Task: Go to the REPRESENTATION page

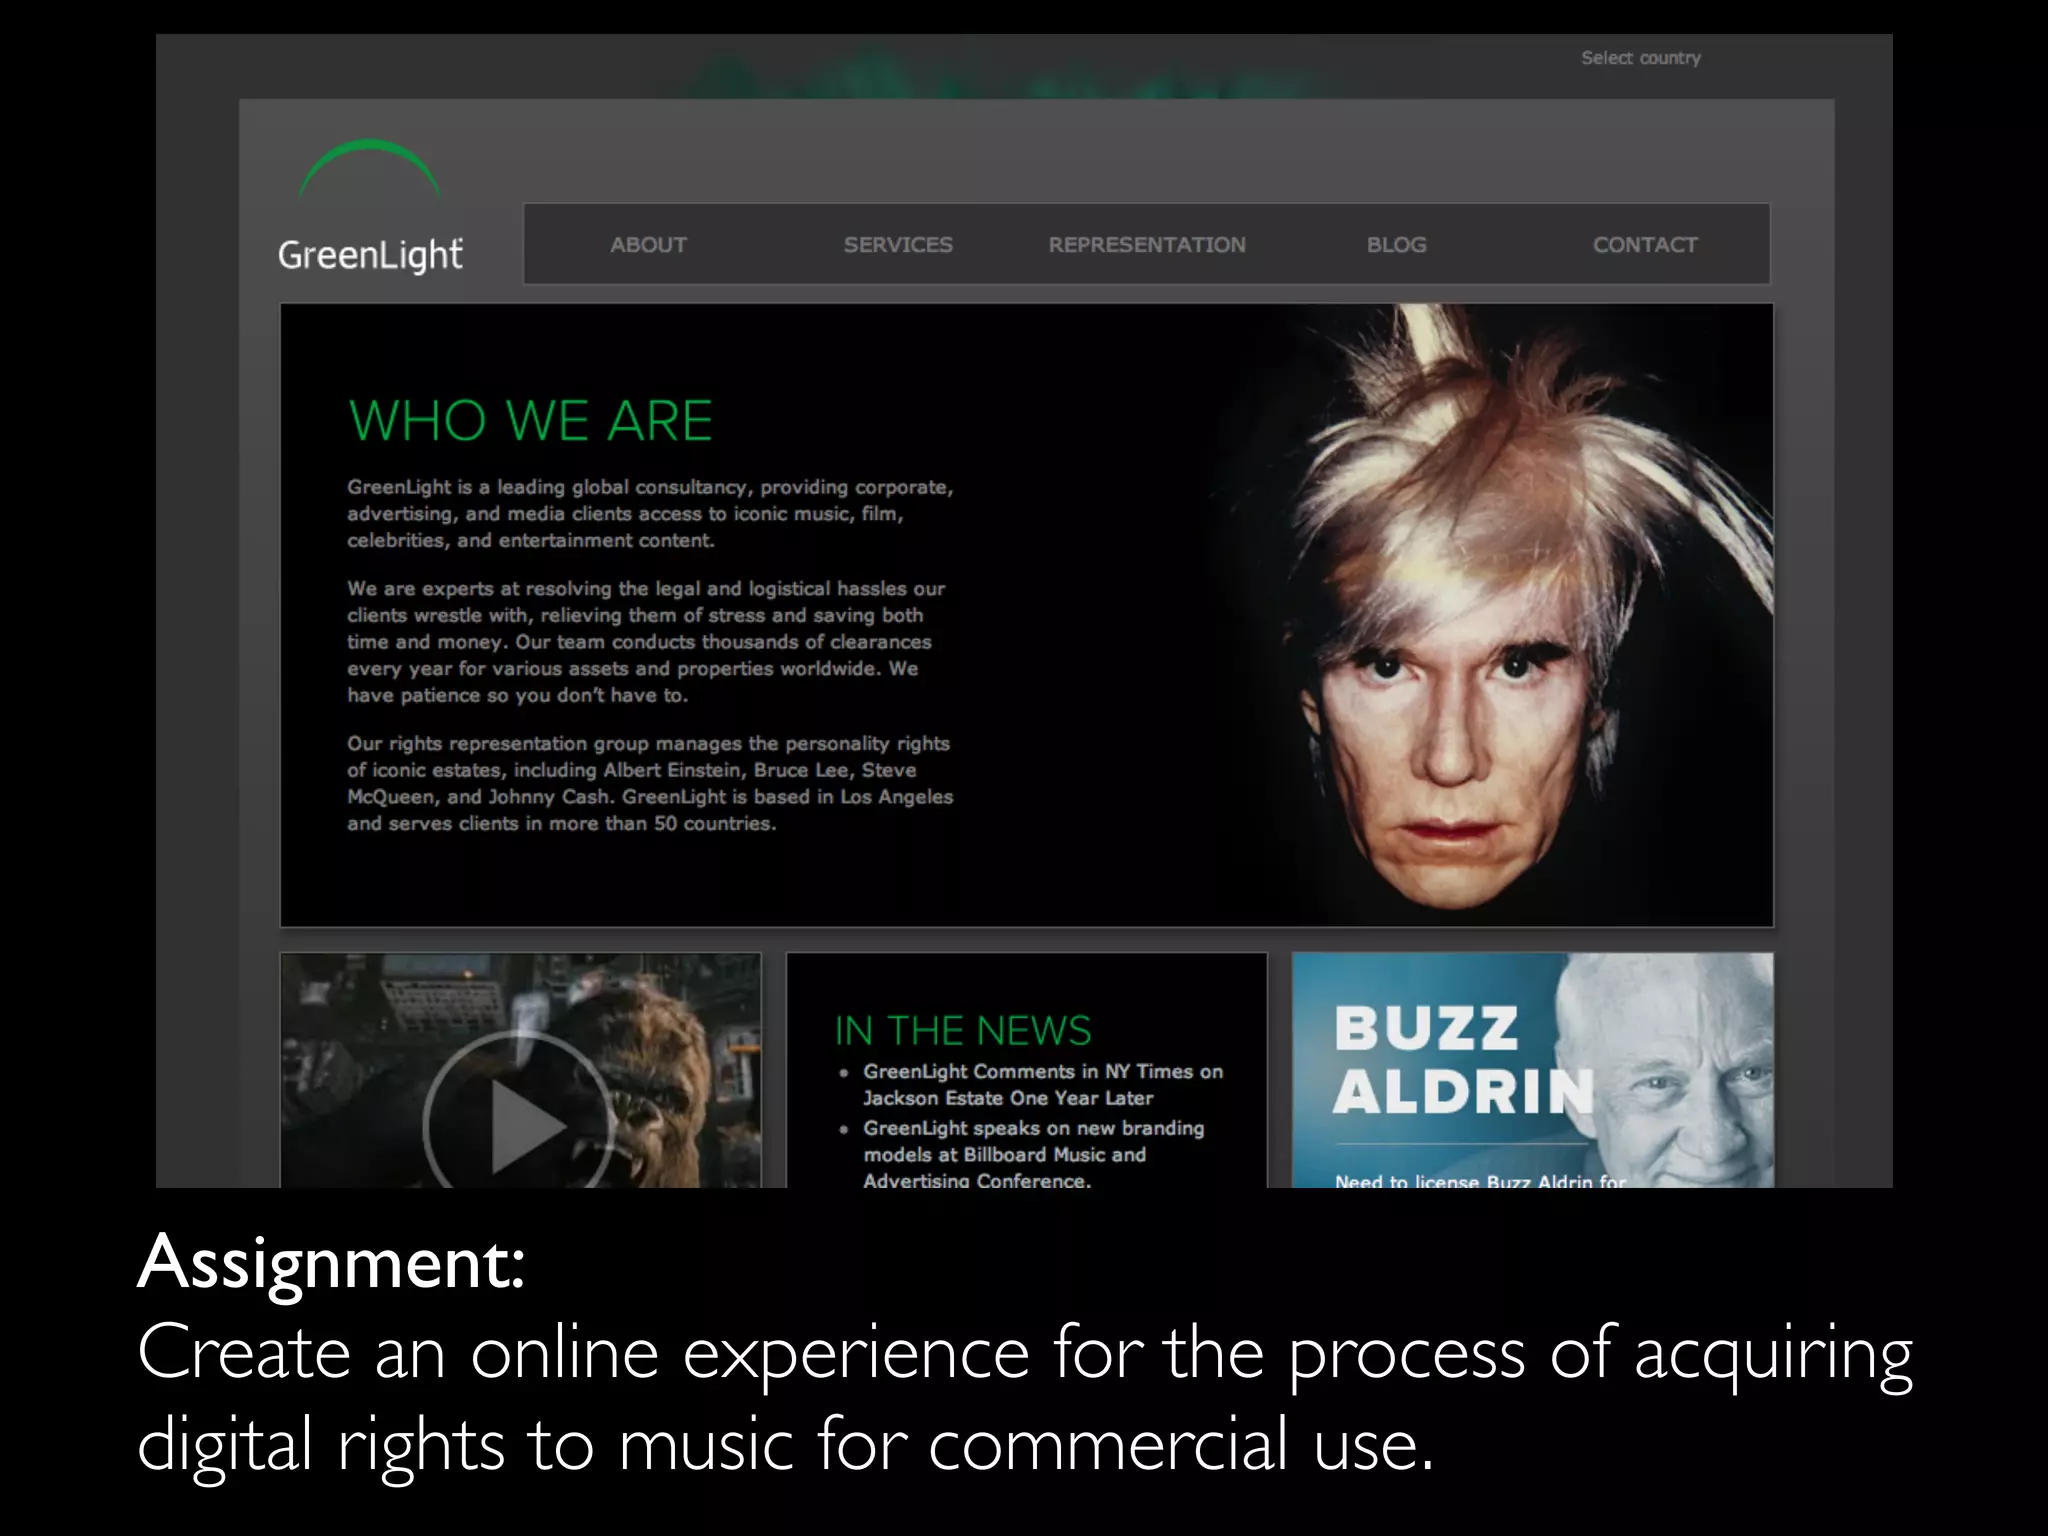Action: [1147, 245]
